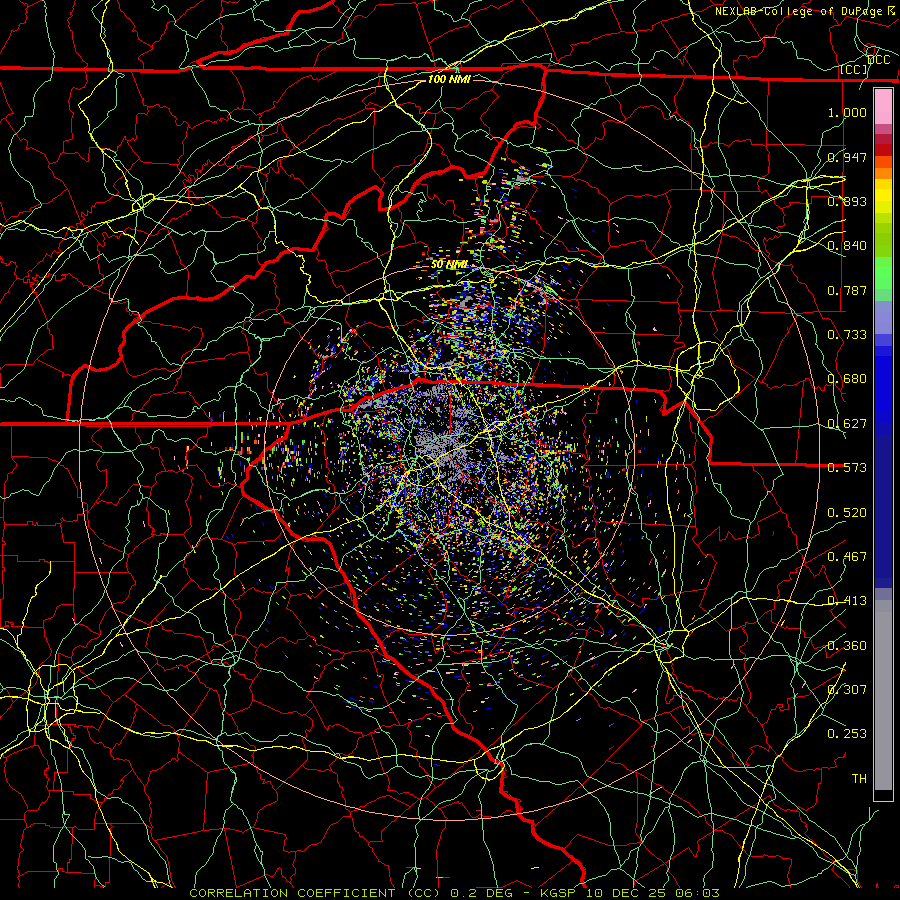Viewport: 900px width, 900px height.
Task: Select the 0.307 legend value
Action: [847, 690]
